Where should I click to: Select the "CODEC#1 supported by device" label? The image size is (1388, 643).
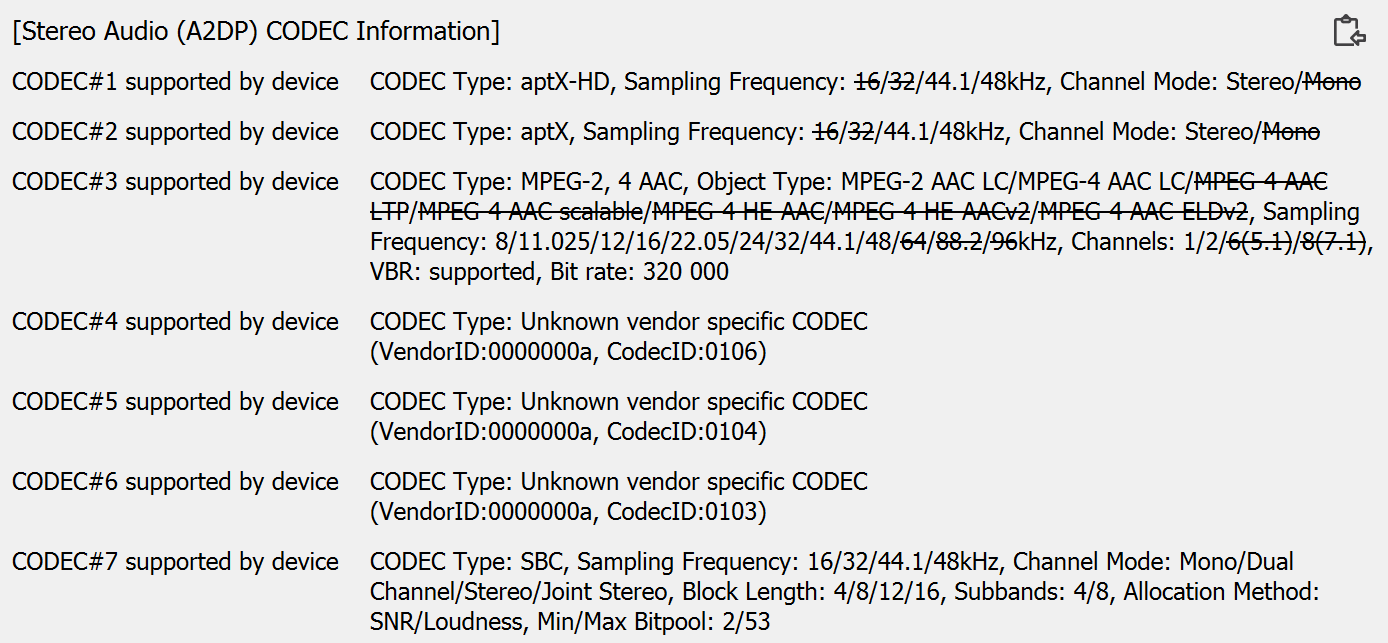click(x=175, y=82)
